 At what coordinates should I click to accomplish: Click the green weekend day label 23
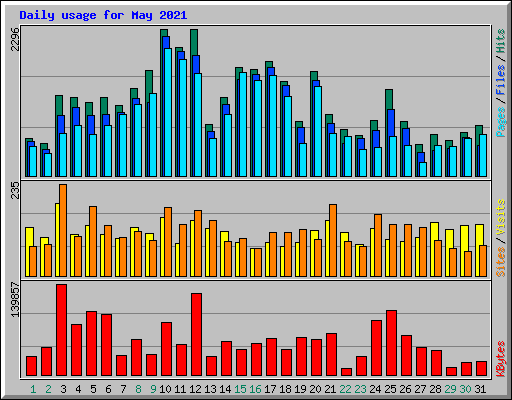360,389
